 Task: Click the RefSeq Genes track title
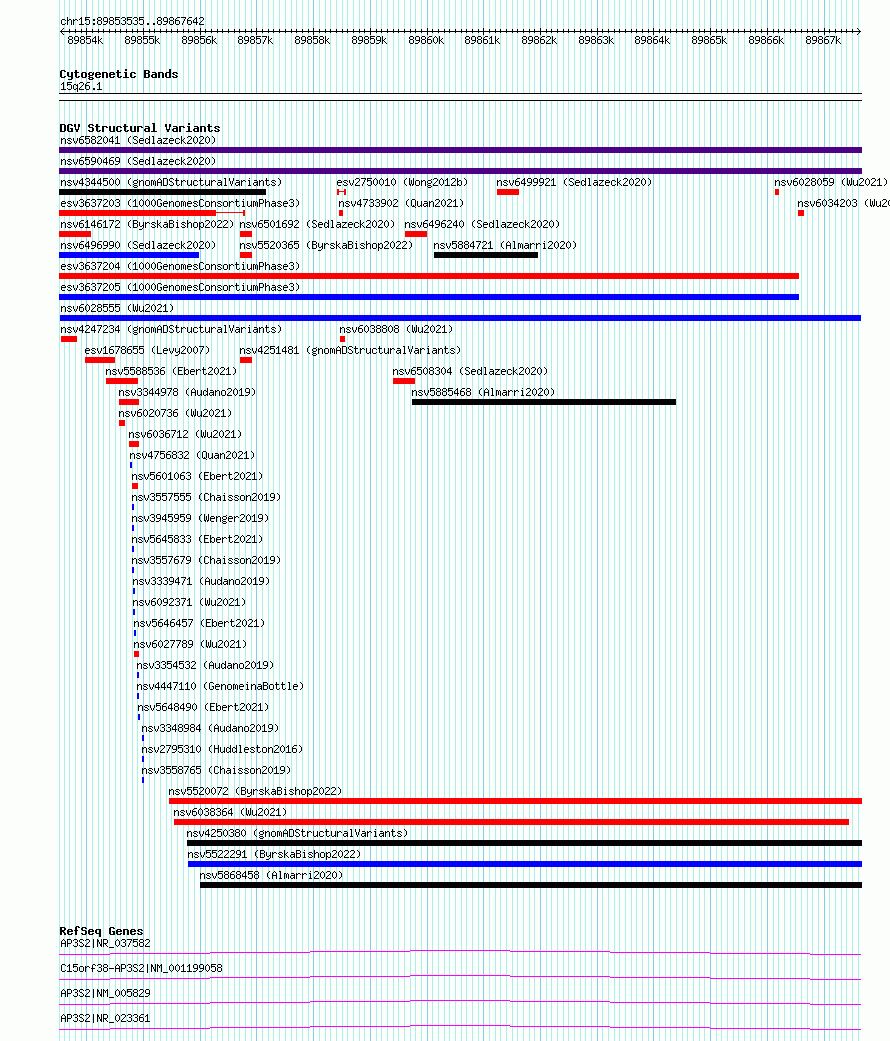coord(102,931)
